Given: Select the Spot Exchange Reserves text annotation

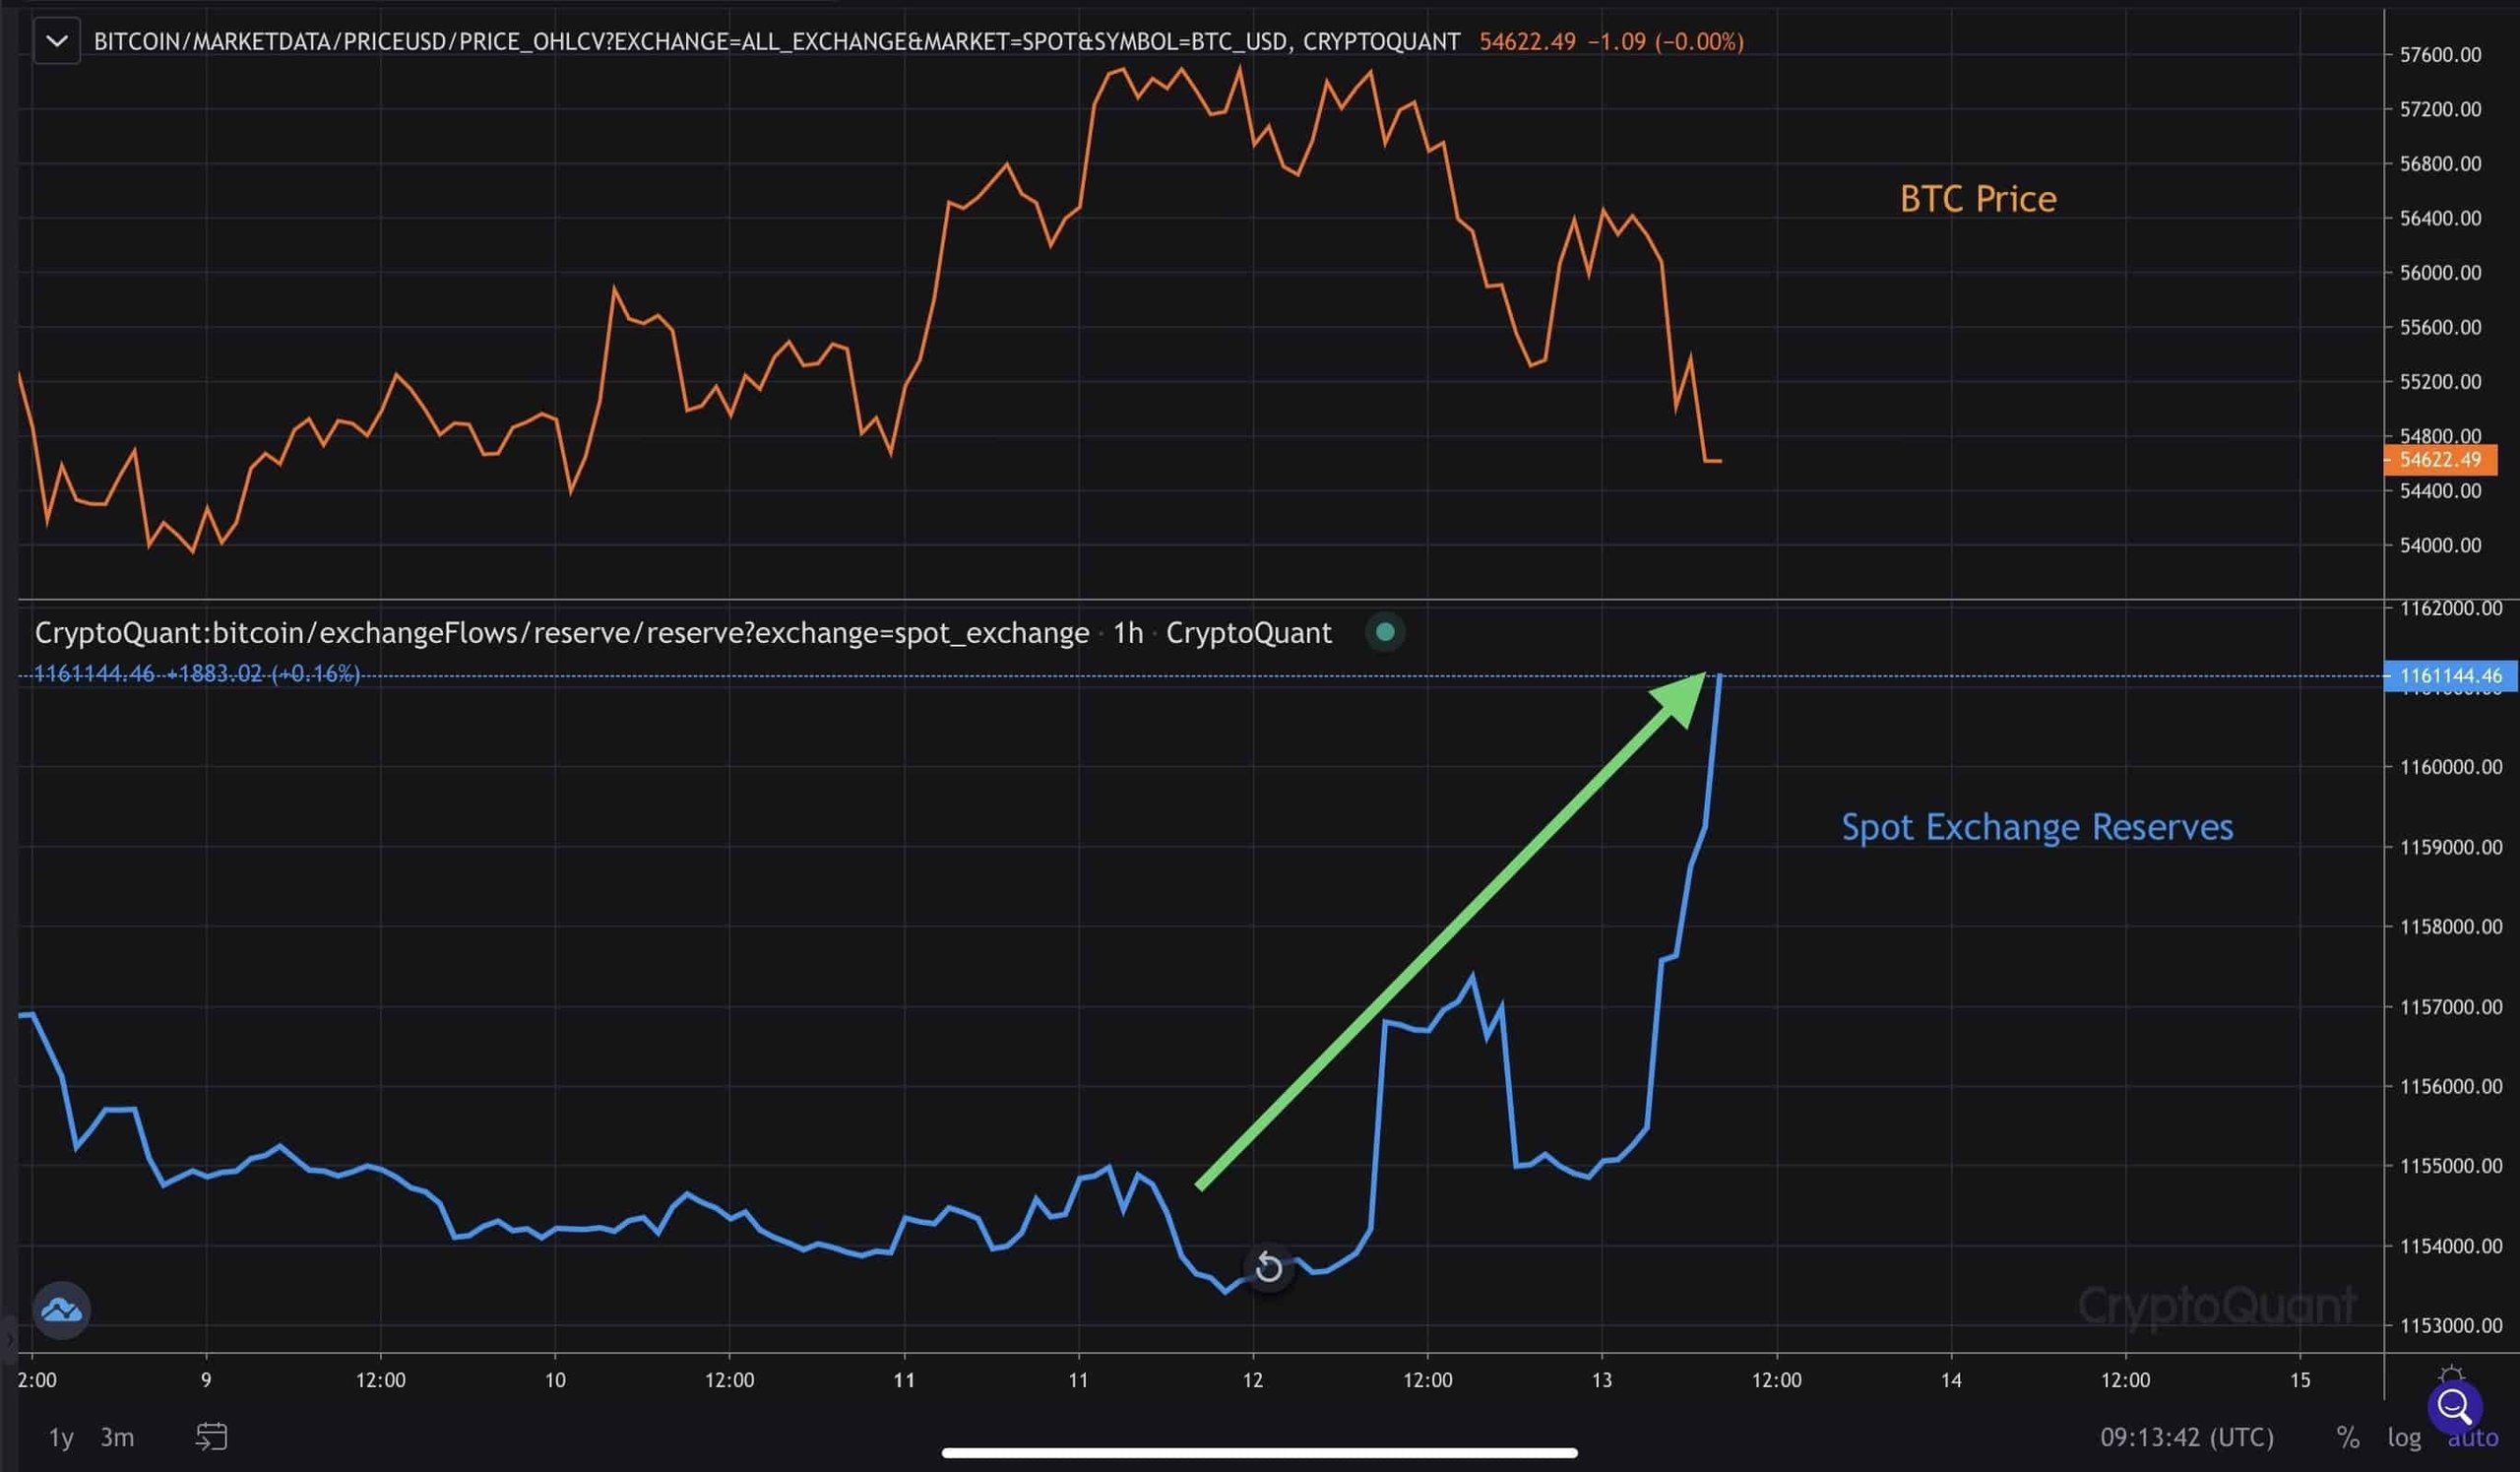Looking at the screenshot, I should (2036, 827).
